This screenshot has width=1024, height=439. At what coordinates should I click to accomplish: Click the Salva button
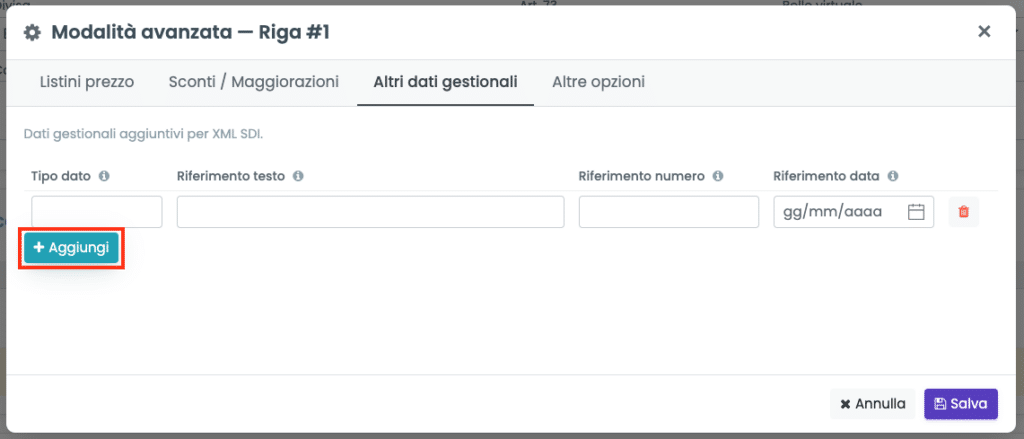click(961, 404)
